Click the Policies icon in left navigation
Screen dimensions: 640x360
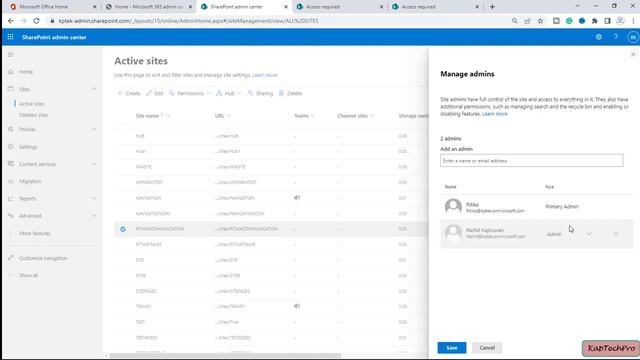tap(11, 129)
